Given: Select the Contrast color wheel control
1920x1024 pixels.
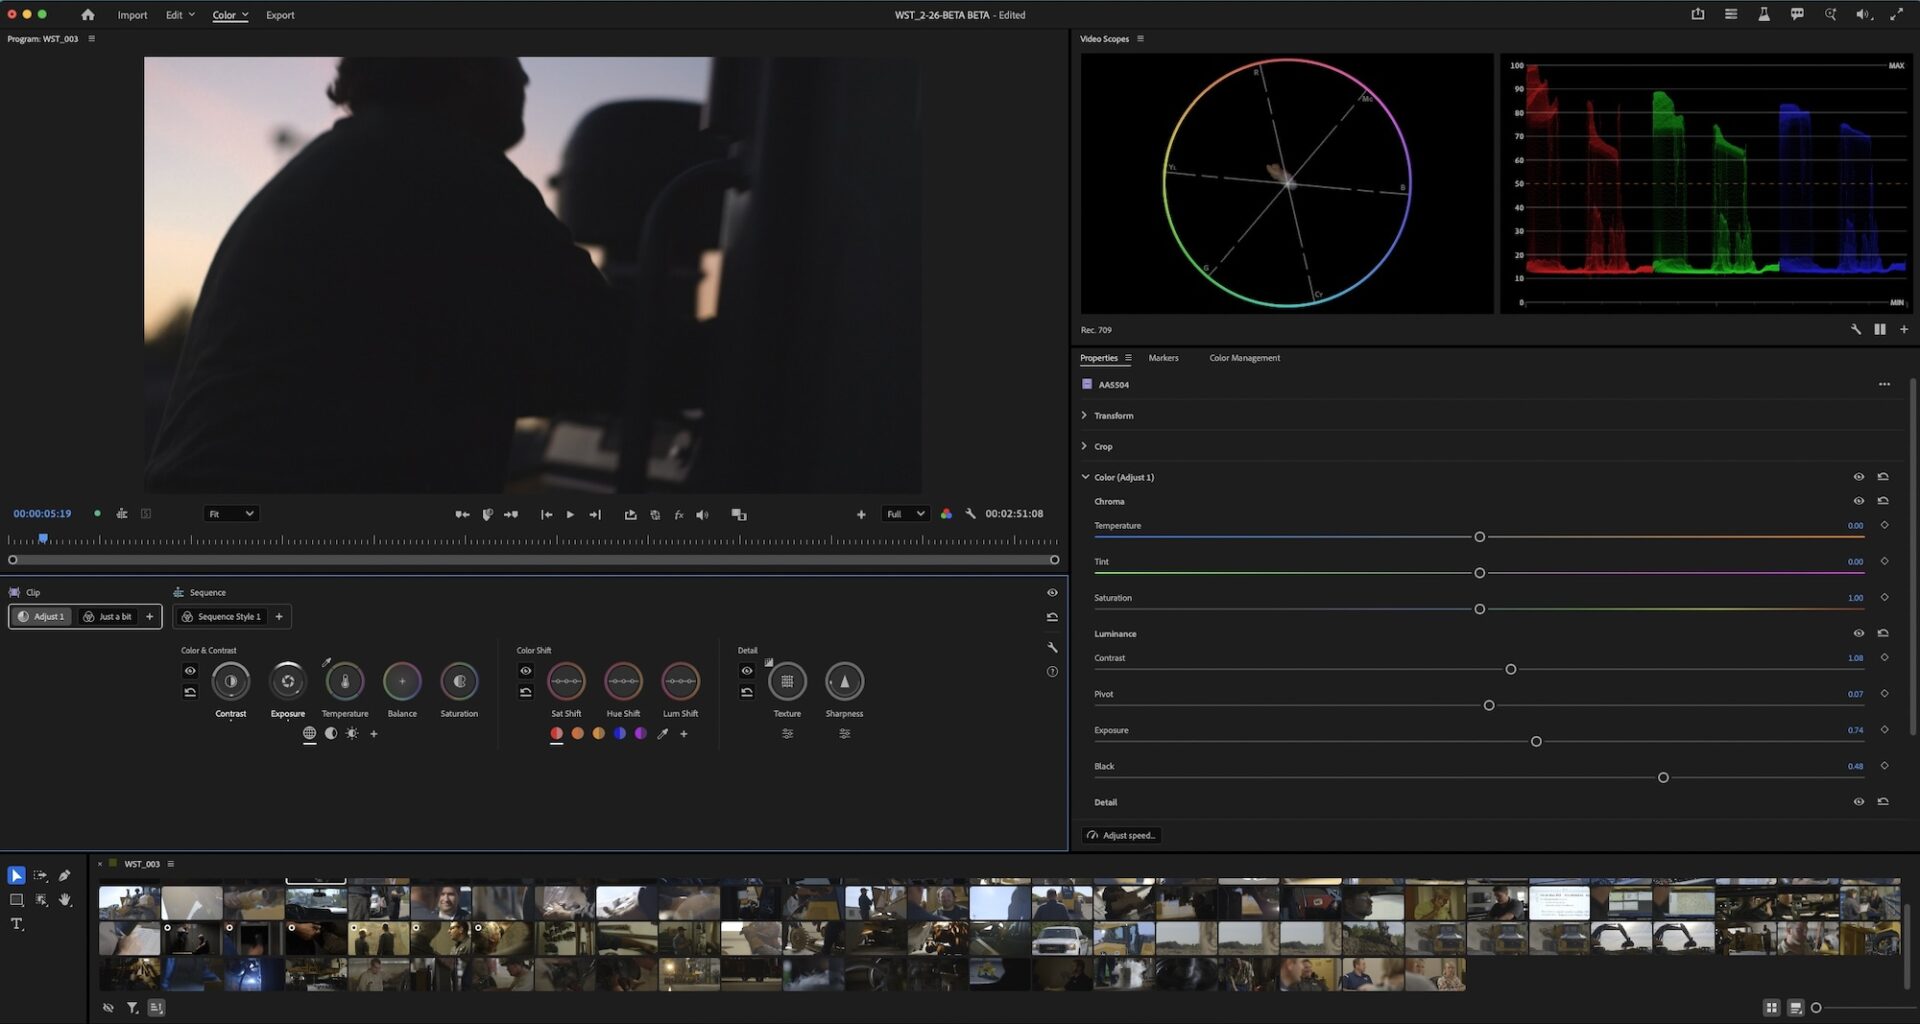Looking at the screenshot, I should tap(231, 682).
